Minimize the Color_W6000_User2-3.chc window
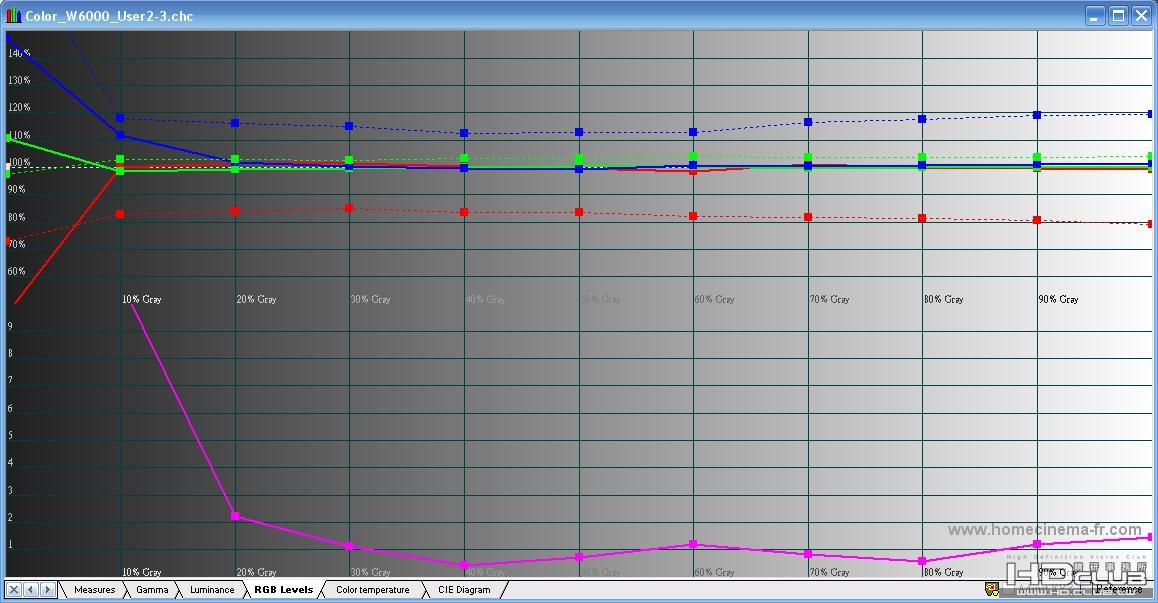1158x603 pixels. coord(1094,16)
